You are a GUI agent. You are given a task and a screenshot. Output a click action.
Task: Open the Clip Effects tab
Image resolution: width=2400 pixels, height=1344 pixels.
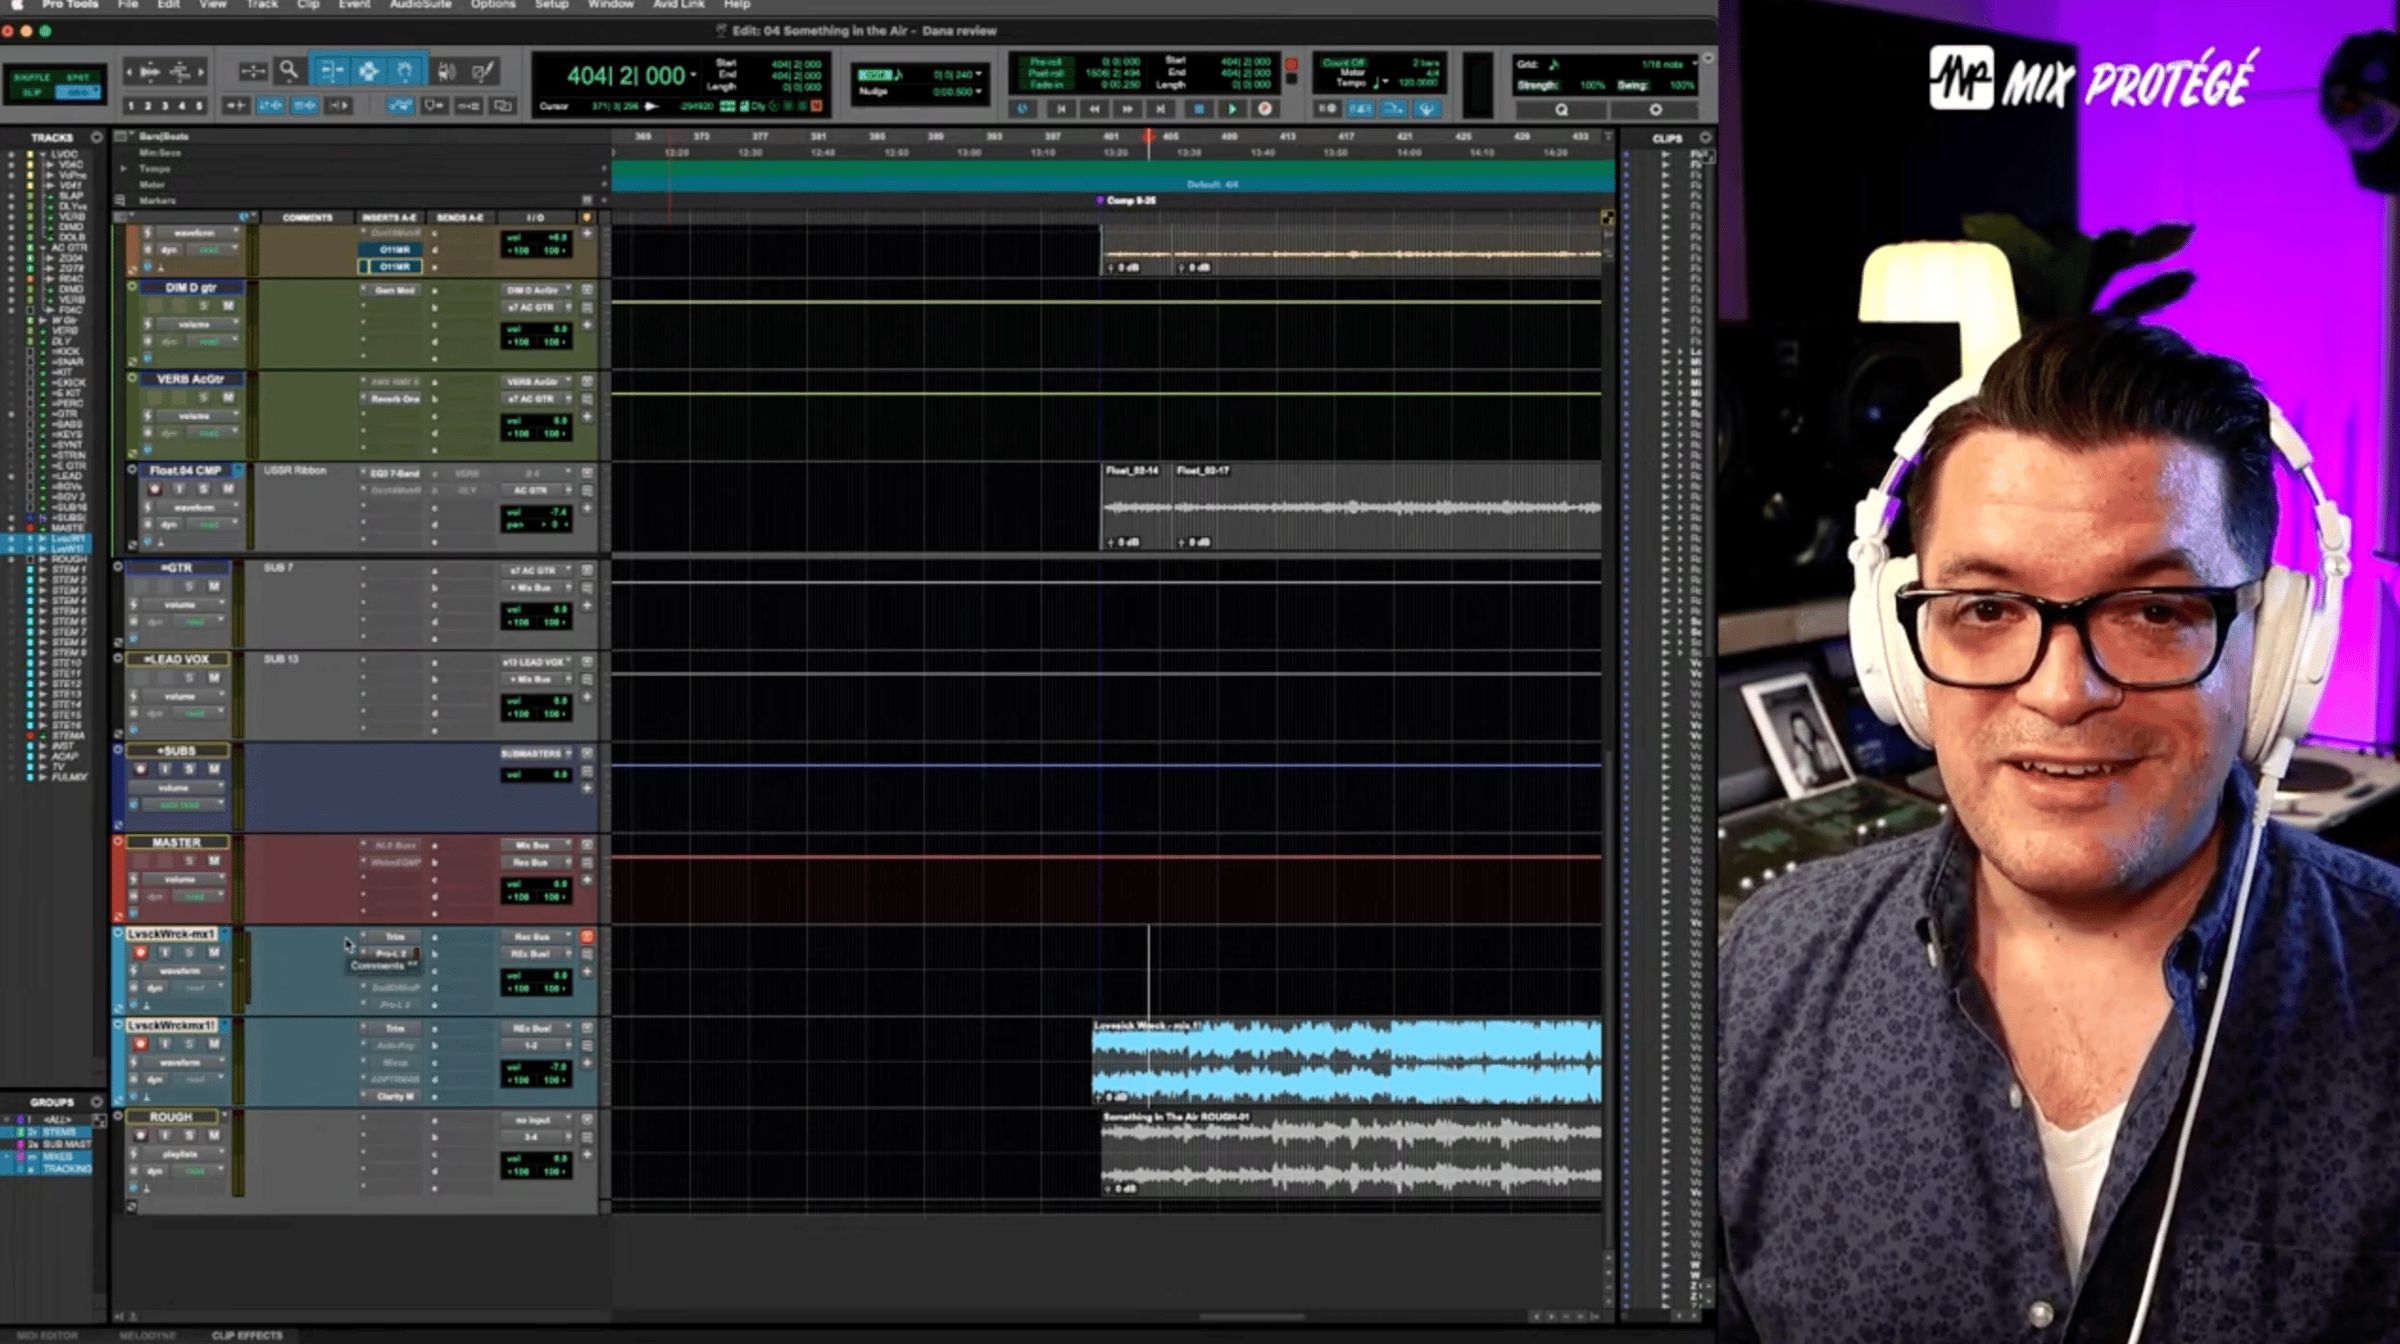pyautogui.click(x=247, y=1335)
